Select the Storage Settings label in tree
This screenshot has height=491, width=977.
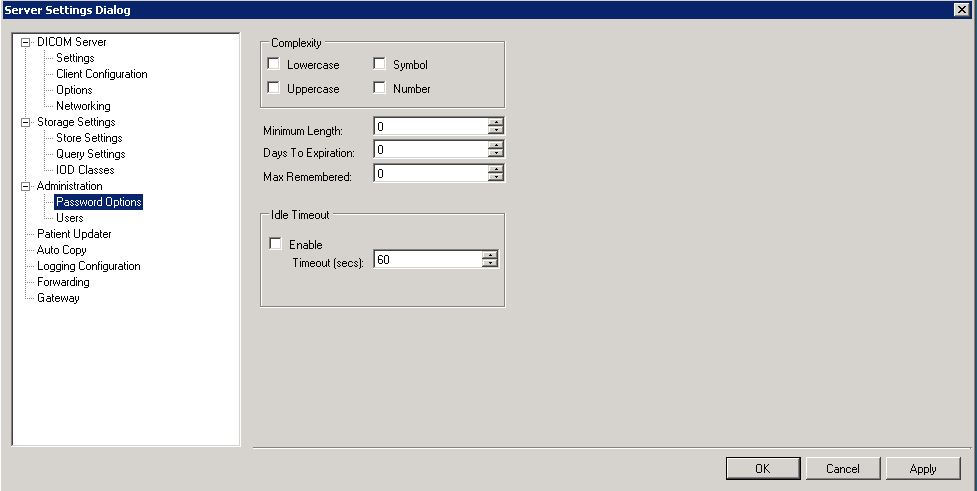(x=76, y=122)
